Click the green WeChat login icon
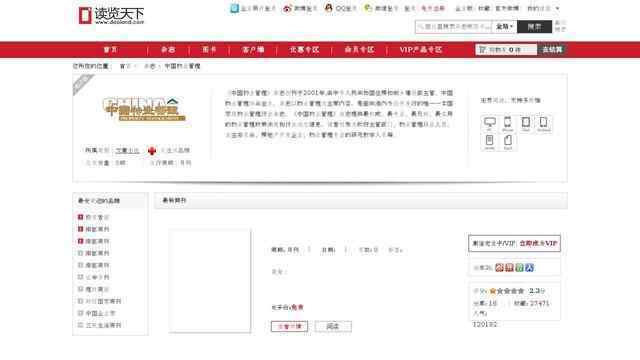Image resolution: width=640 pixels, height=360 pixels. (x=368, y=8)
